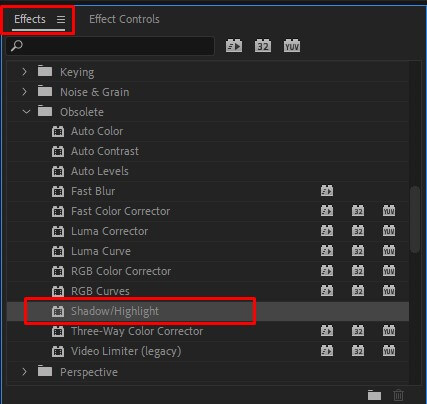Click the search magnifier icon
The image size is (427, 404).
point(17,46)
